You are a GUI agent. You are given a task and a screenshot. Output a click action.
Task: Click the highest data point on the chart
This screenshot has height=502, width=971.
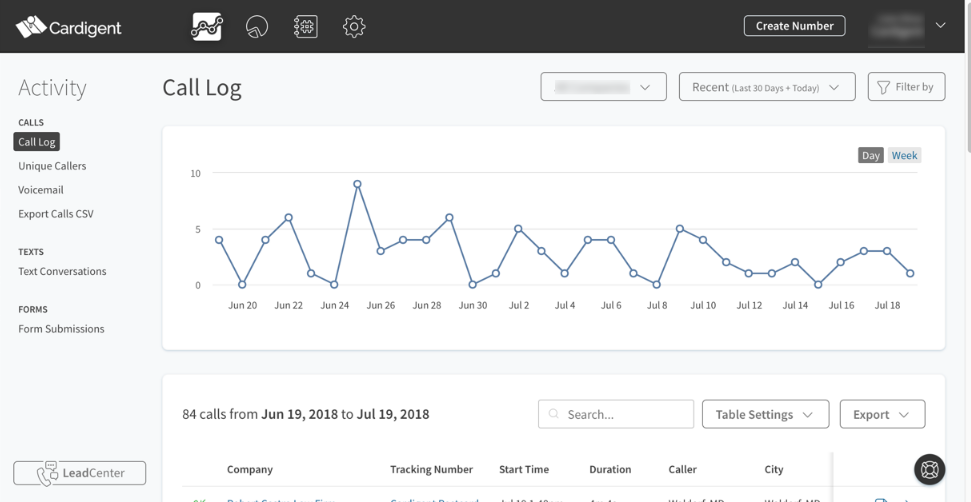click(357, 184)
